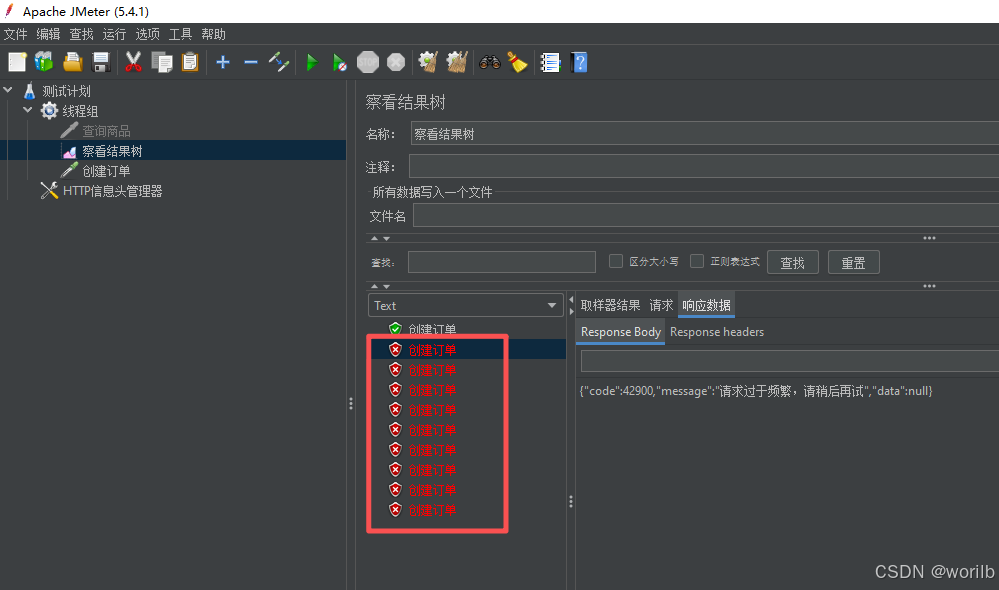The width and height of the screenshot is (999, 590).
Task: Collapse the 测试计划 tree node arrow
Action: [x=8, y=90]
